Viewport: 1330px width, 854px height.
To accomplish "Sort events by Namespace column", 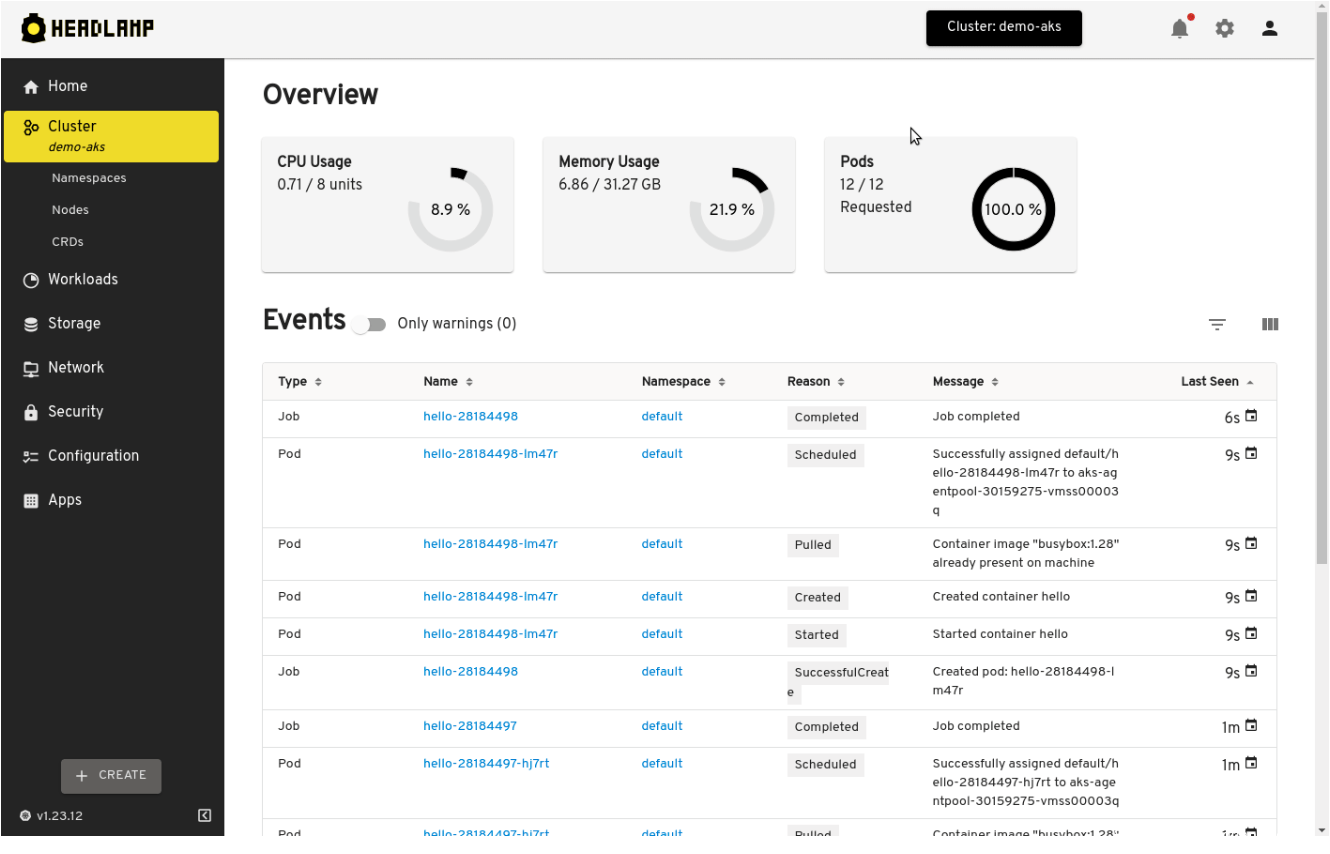I will (683, 382).
